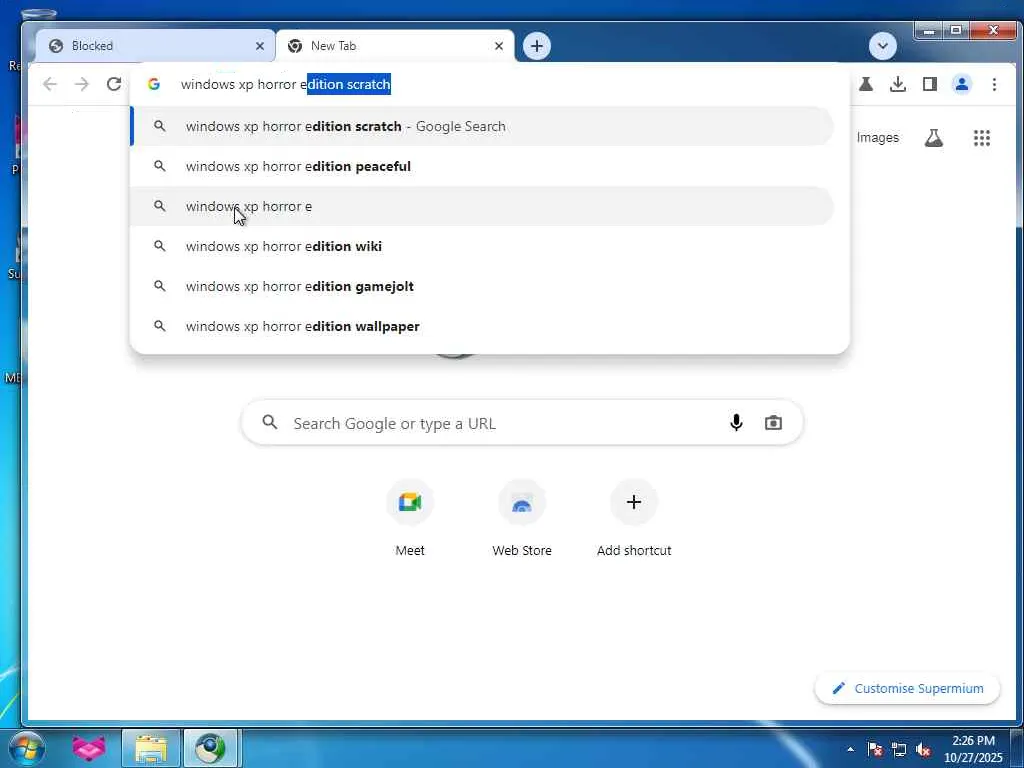The height and width of the screenshot is (768, 1024).
Task: Choose suggestion 'windows xp horror edition gamejolt'
Action: (x=482, y=286)
